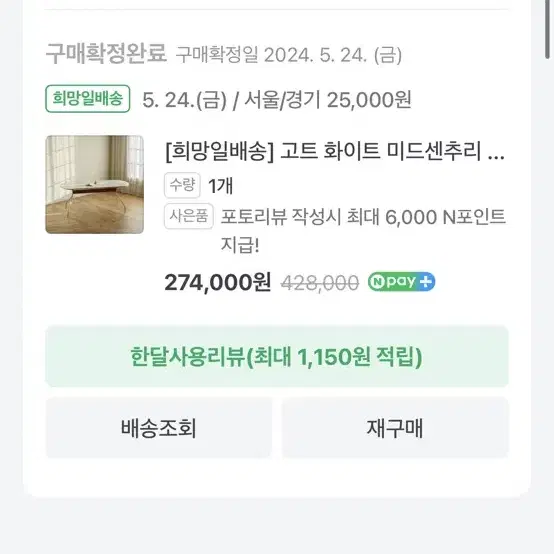
Task: Click the 수량 quantity tag
Action: pos(182,185)
